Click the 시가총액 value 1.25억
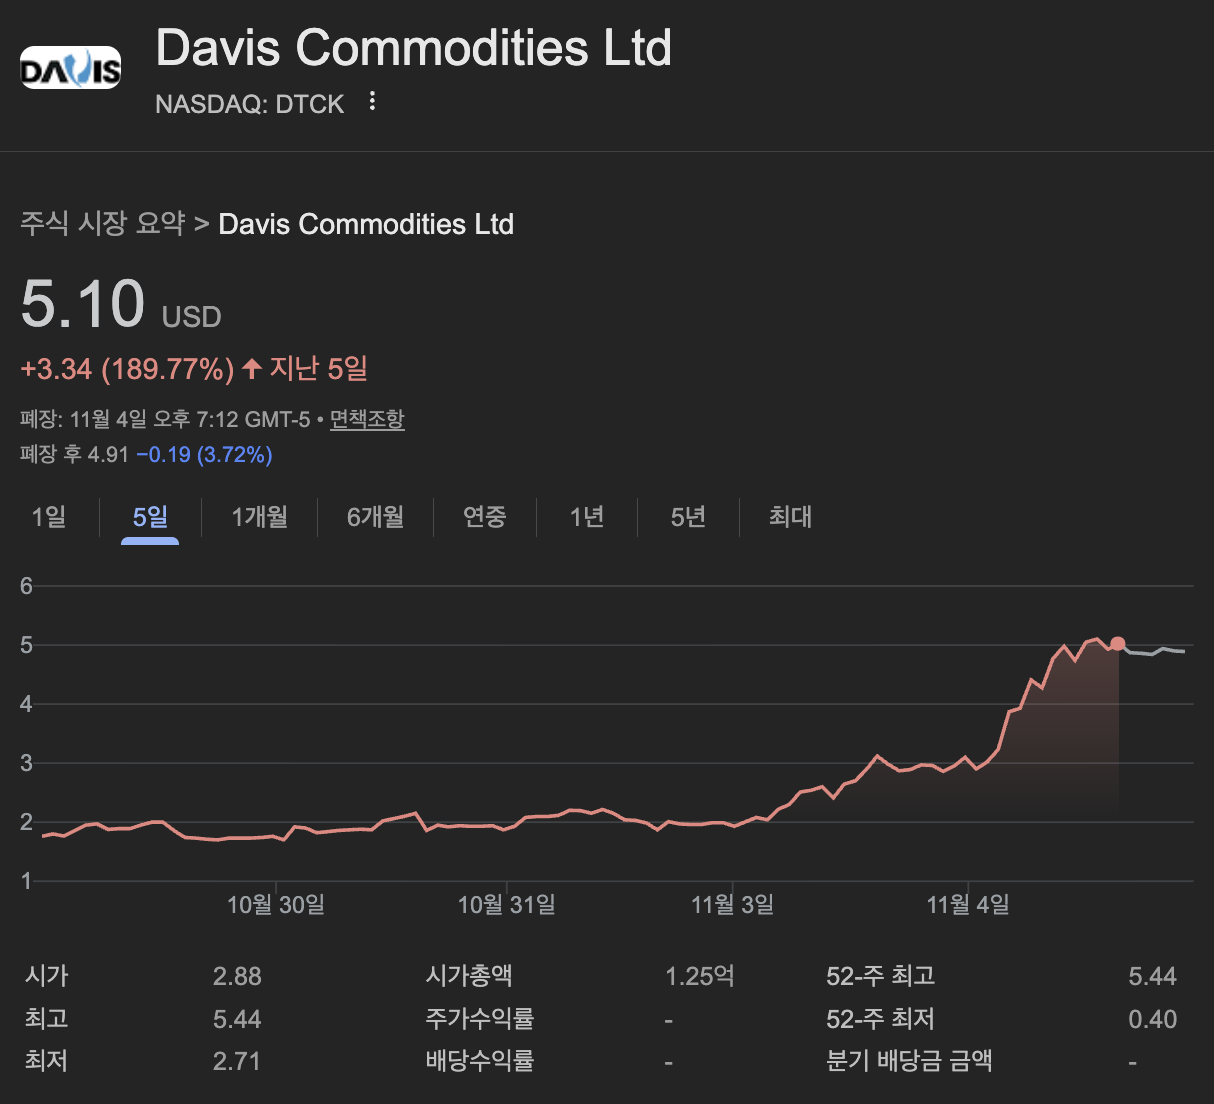 (700, 976)
